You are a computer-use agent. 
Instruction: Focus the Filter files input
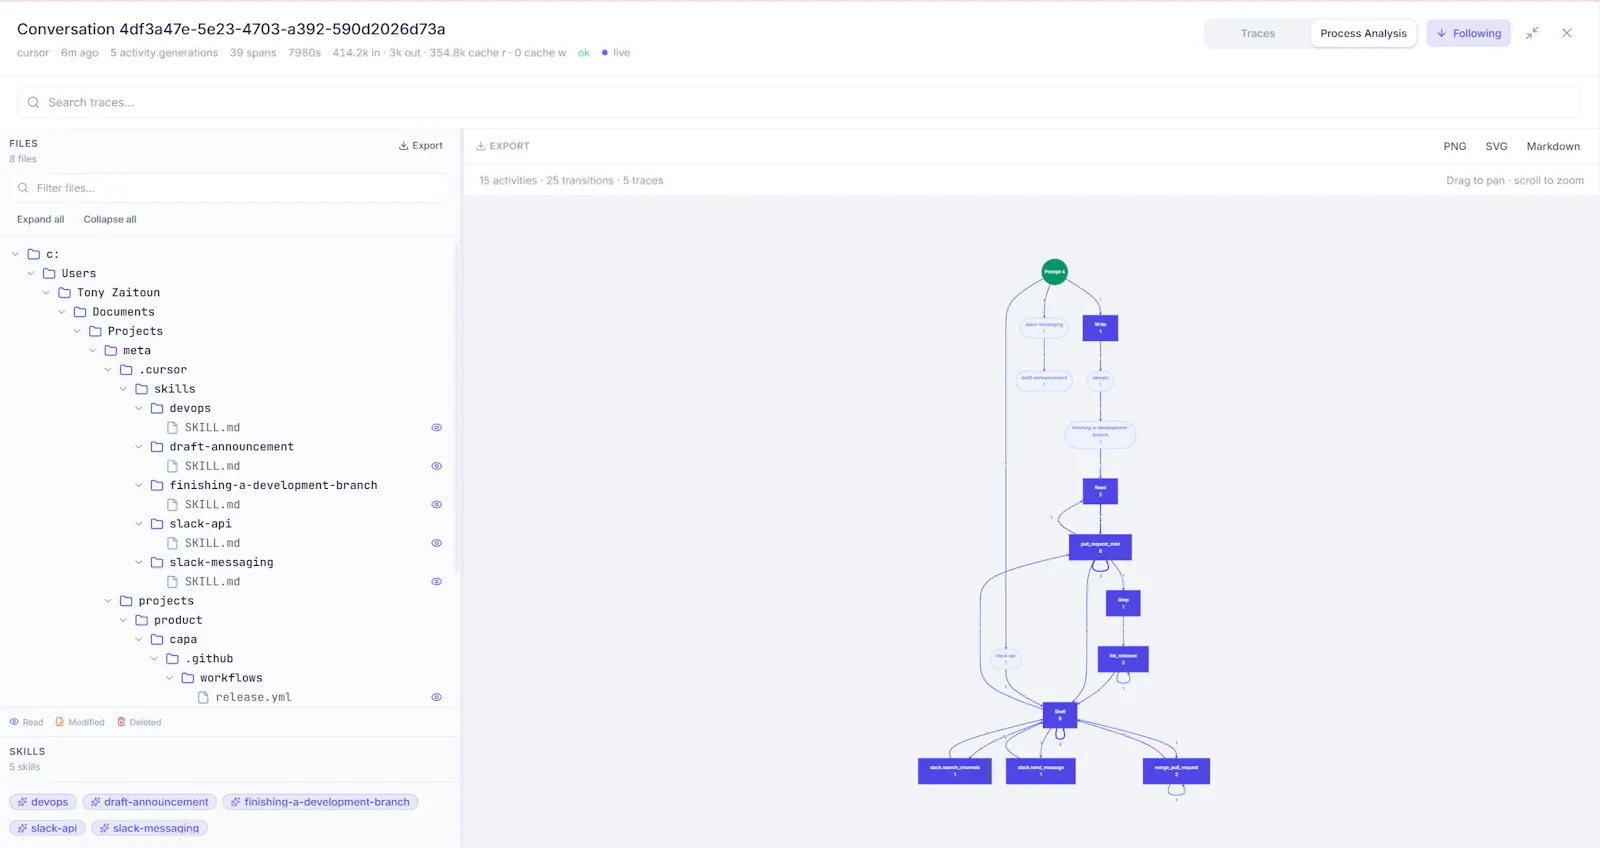click(x=229, y=188)
